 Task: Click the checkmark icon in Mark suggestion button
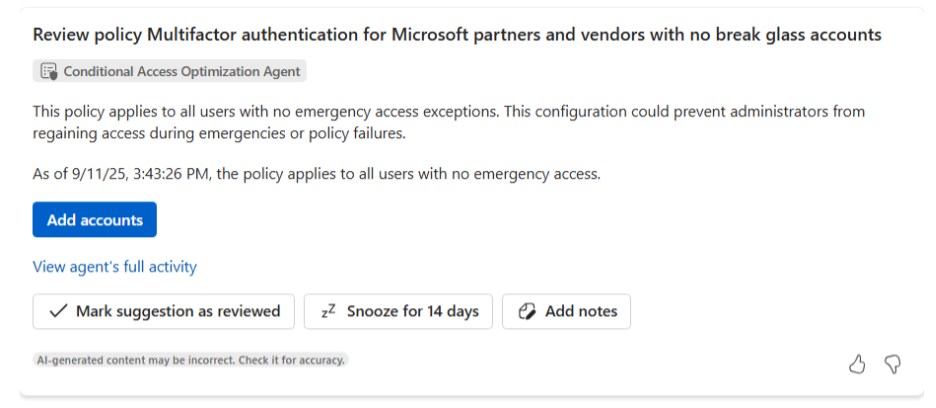58,312
